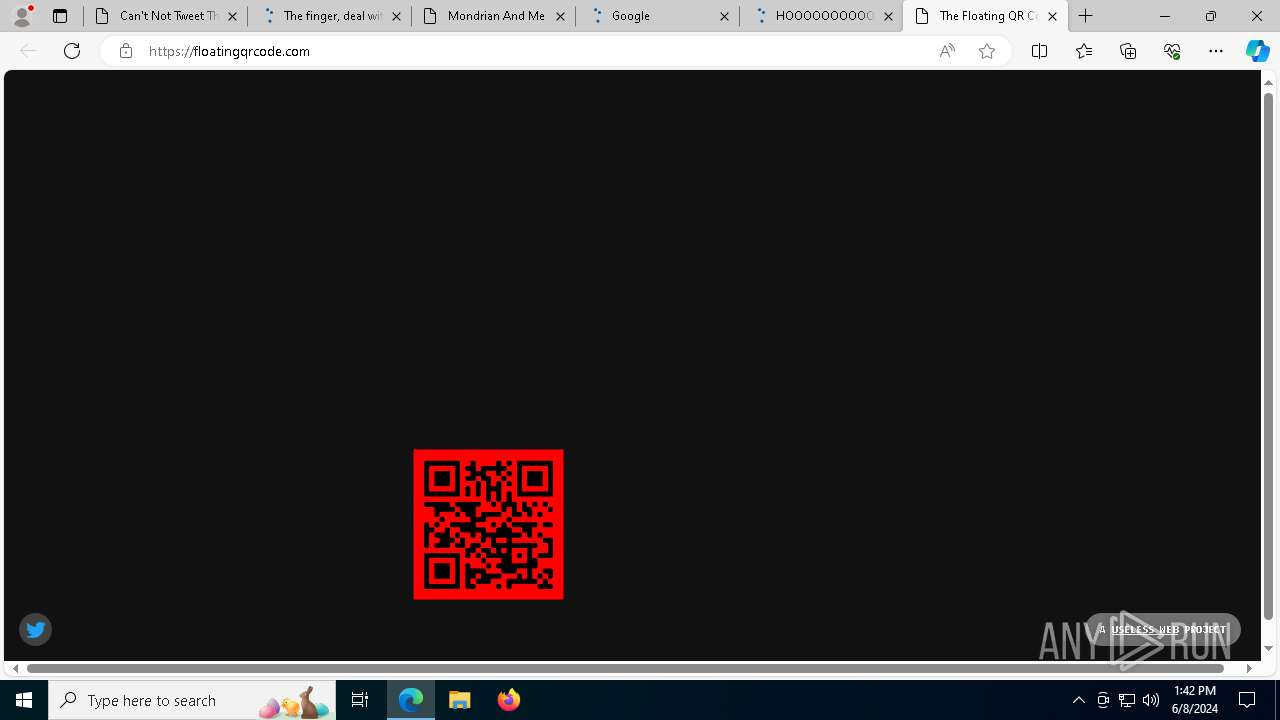Close the HOOOOOOOOO tab
This screenshot has height=720, width=1280.
point(888,16)
